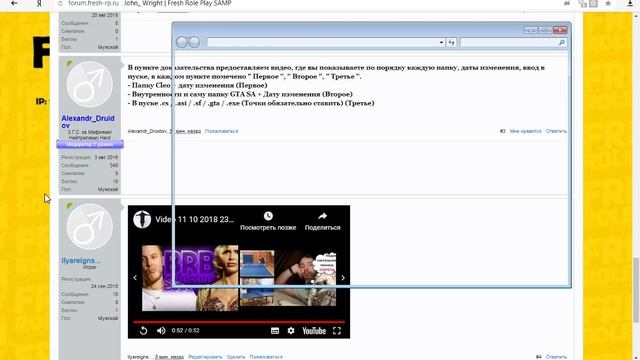Open ilyareigns avatar image
This screenshot has width=640, height=360.
click(90, 227)
